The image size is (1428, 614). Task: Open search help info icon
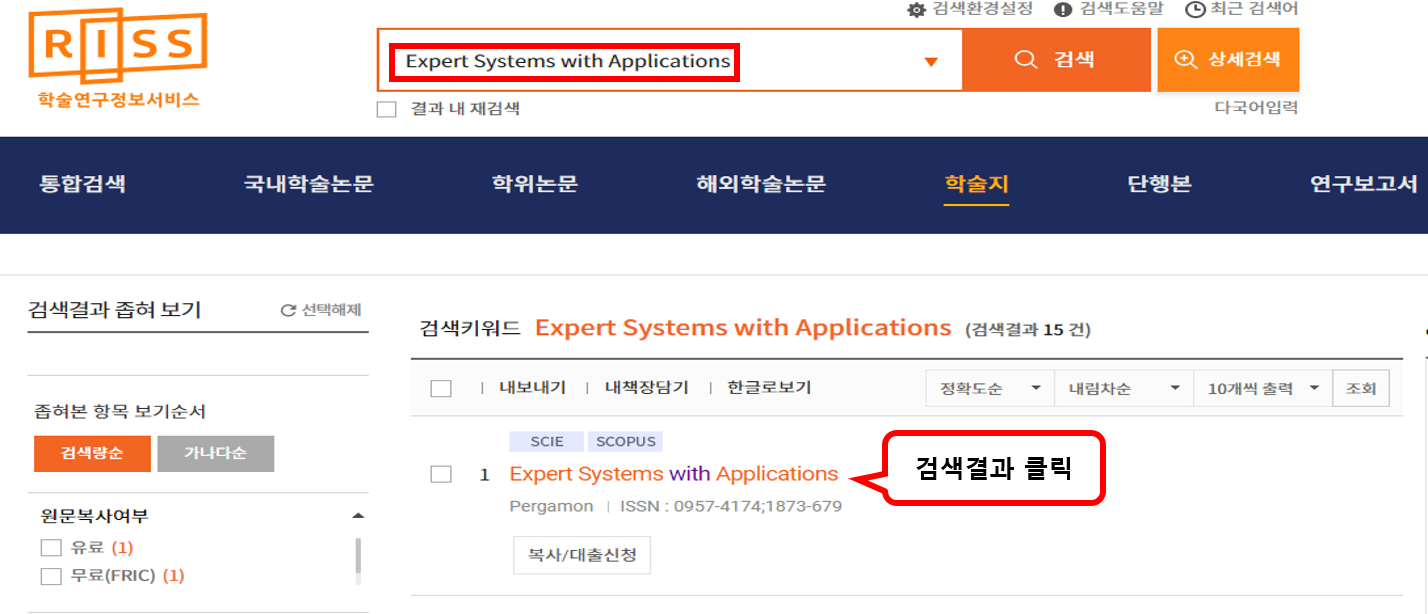coord(1063,10)
